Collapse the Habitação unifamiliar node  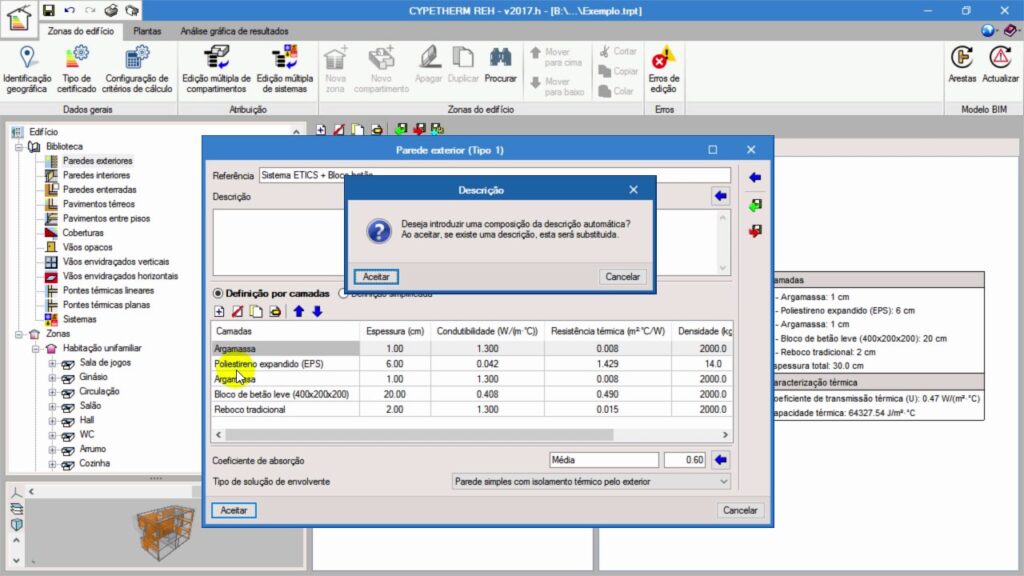point(36,348)
